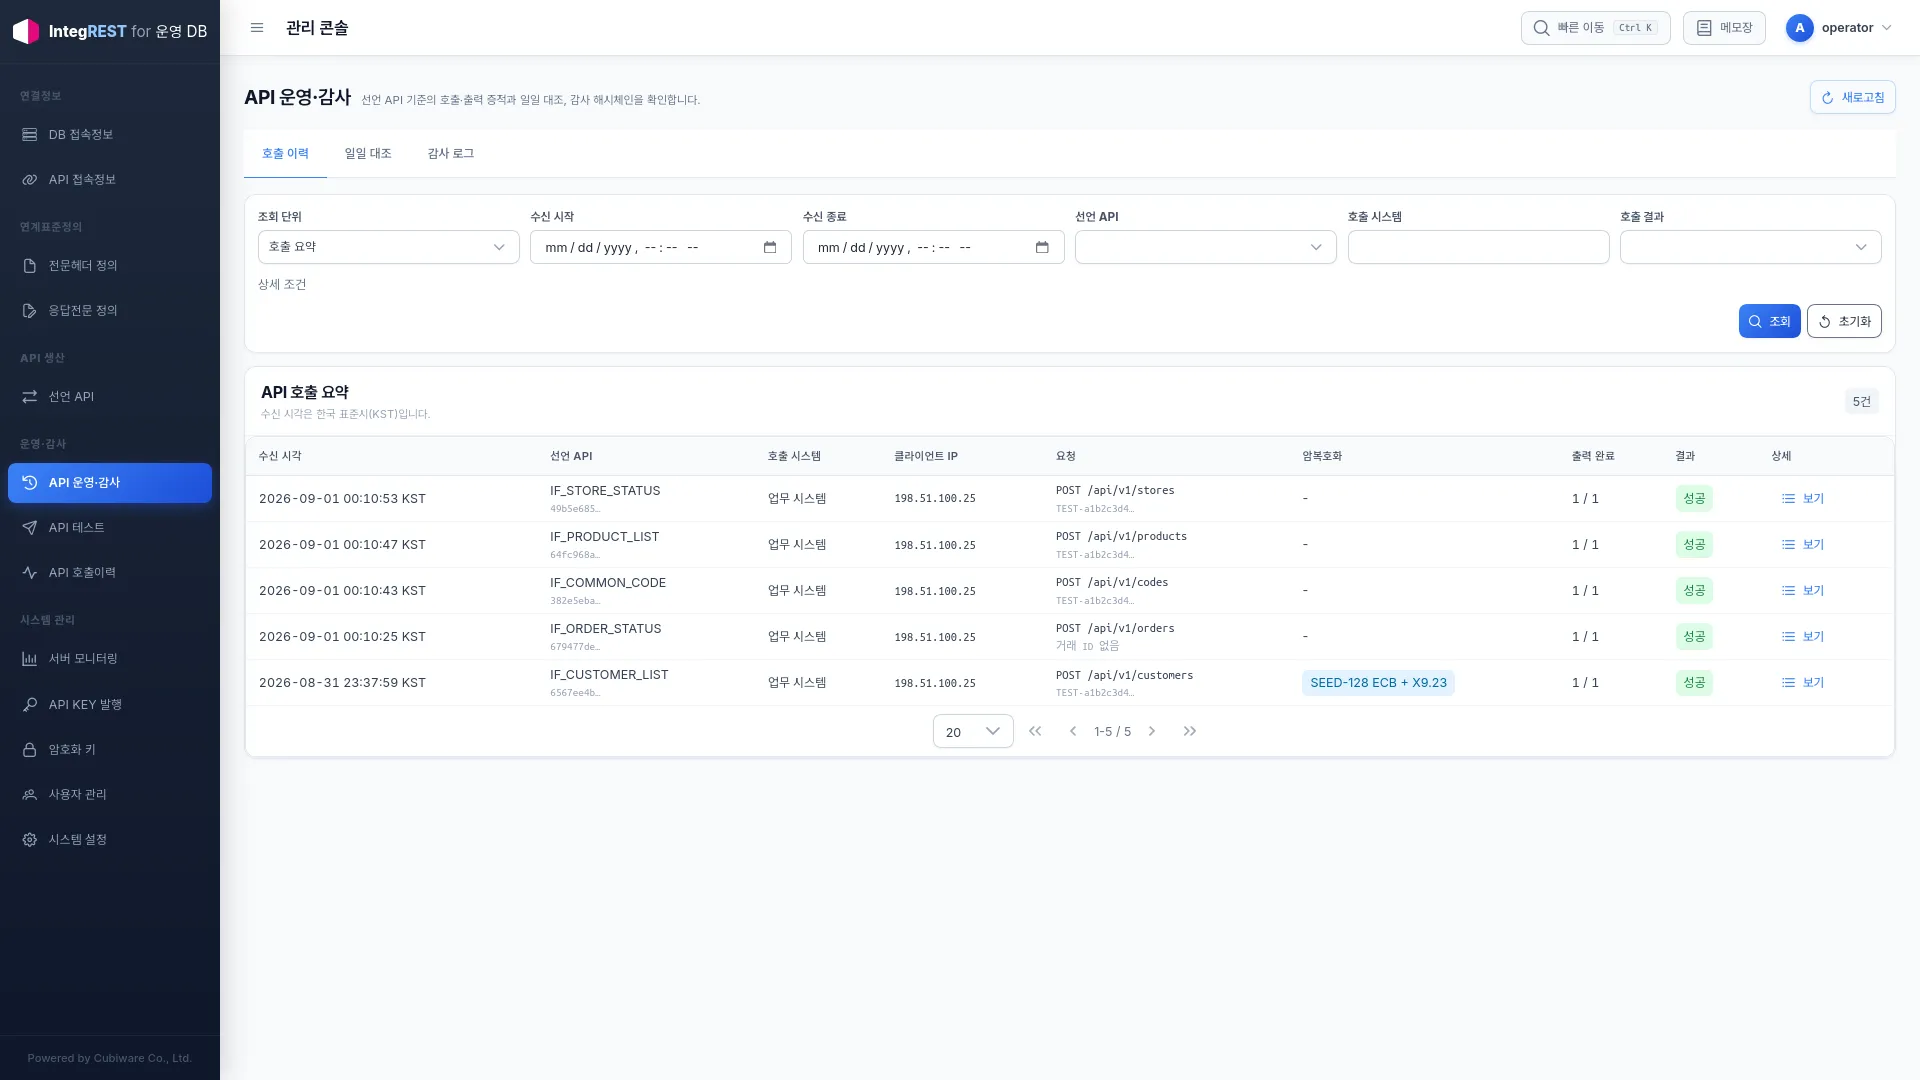Image resolution: width=1920 pixels, height=1080 pixels.
Task: Open API 테스트 sidebar item
Action: coord(110,527)
